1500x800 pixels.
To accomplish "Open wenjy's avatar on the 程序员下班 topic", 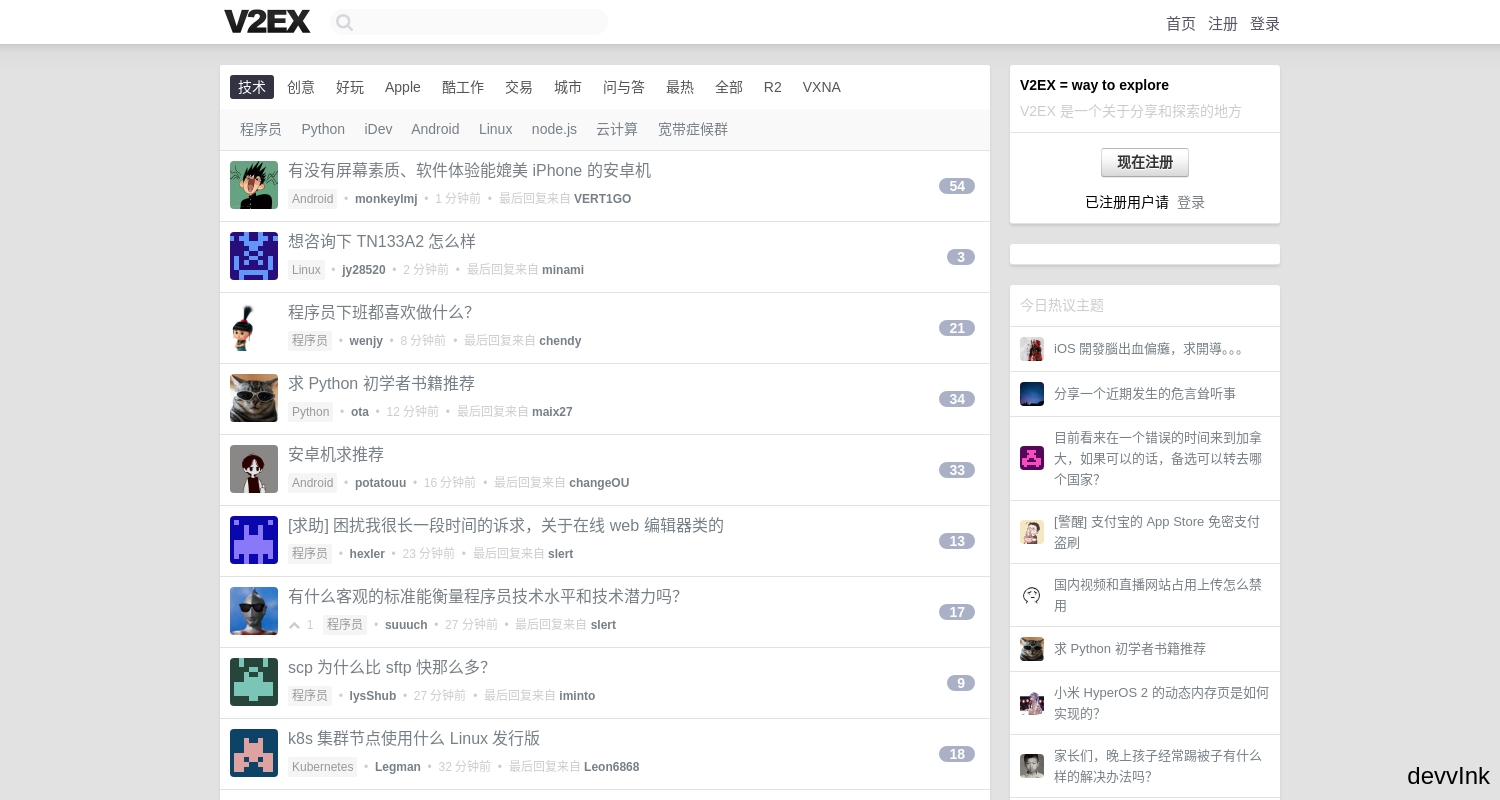I will [254, 327].
